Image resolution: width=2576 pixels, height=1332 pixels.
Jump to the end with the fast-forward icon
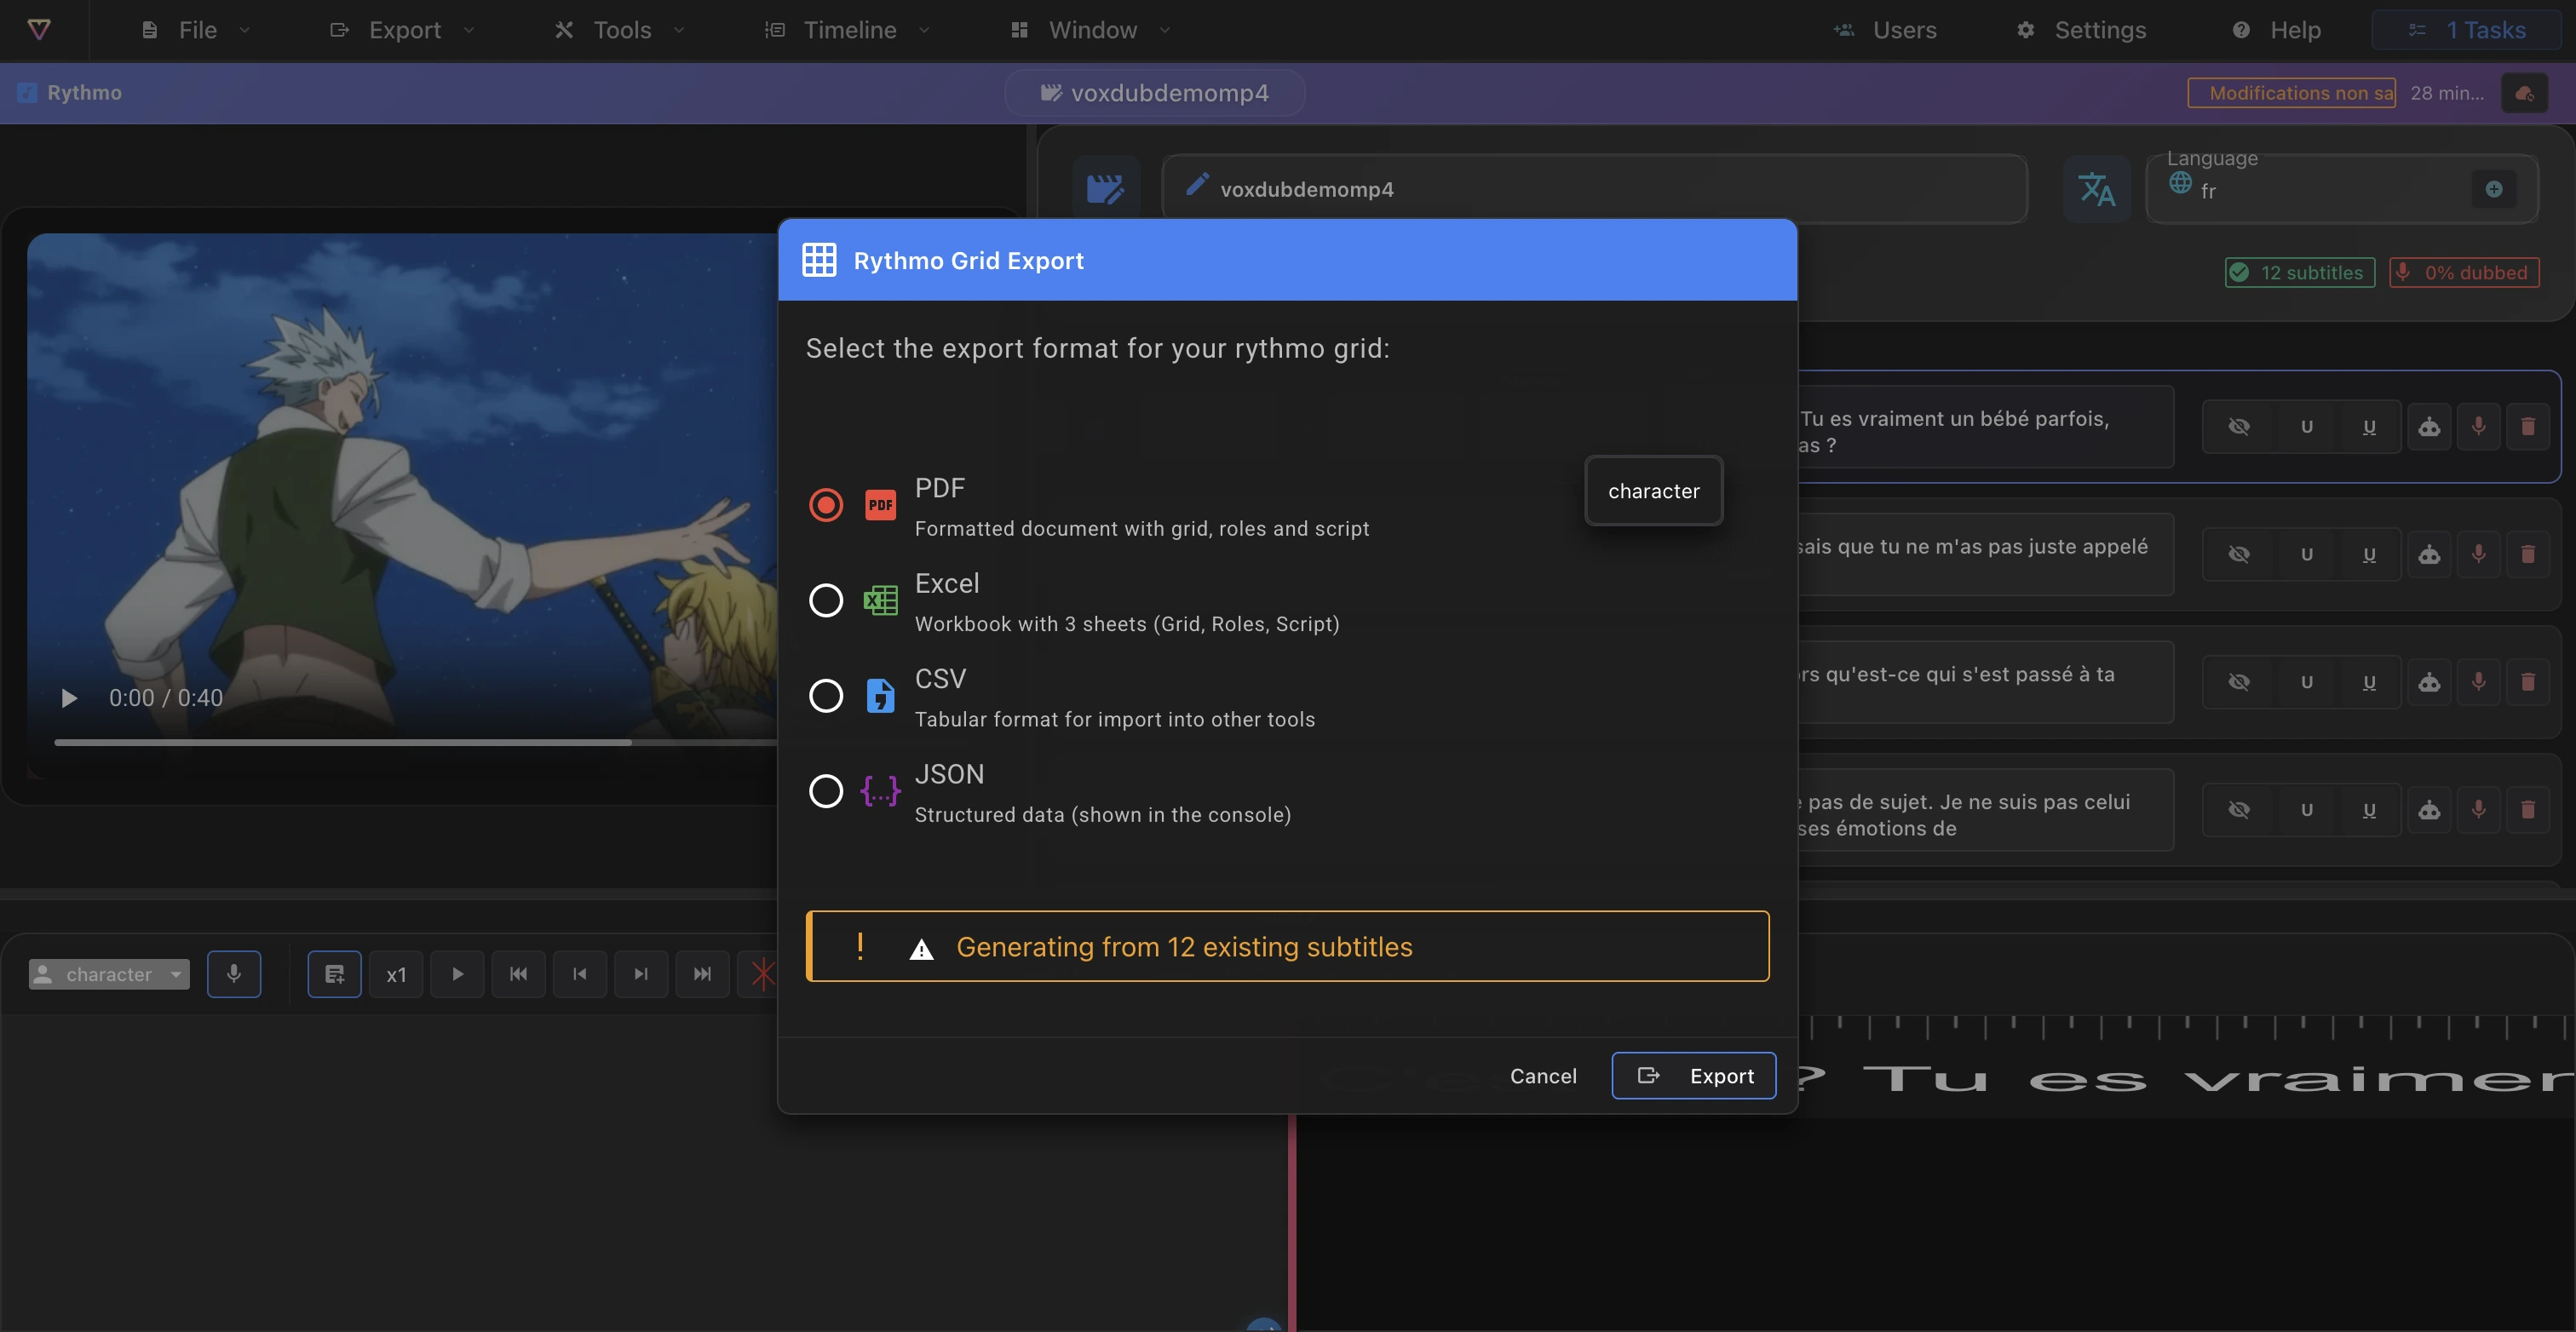click(x=702, y=974)
